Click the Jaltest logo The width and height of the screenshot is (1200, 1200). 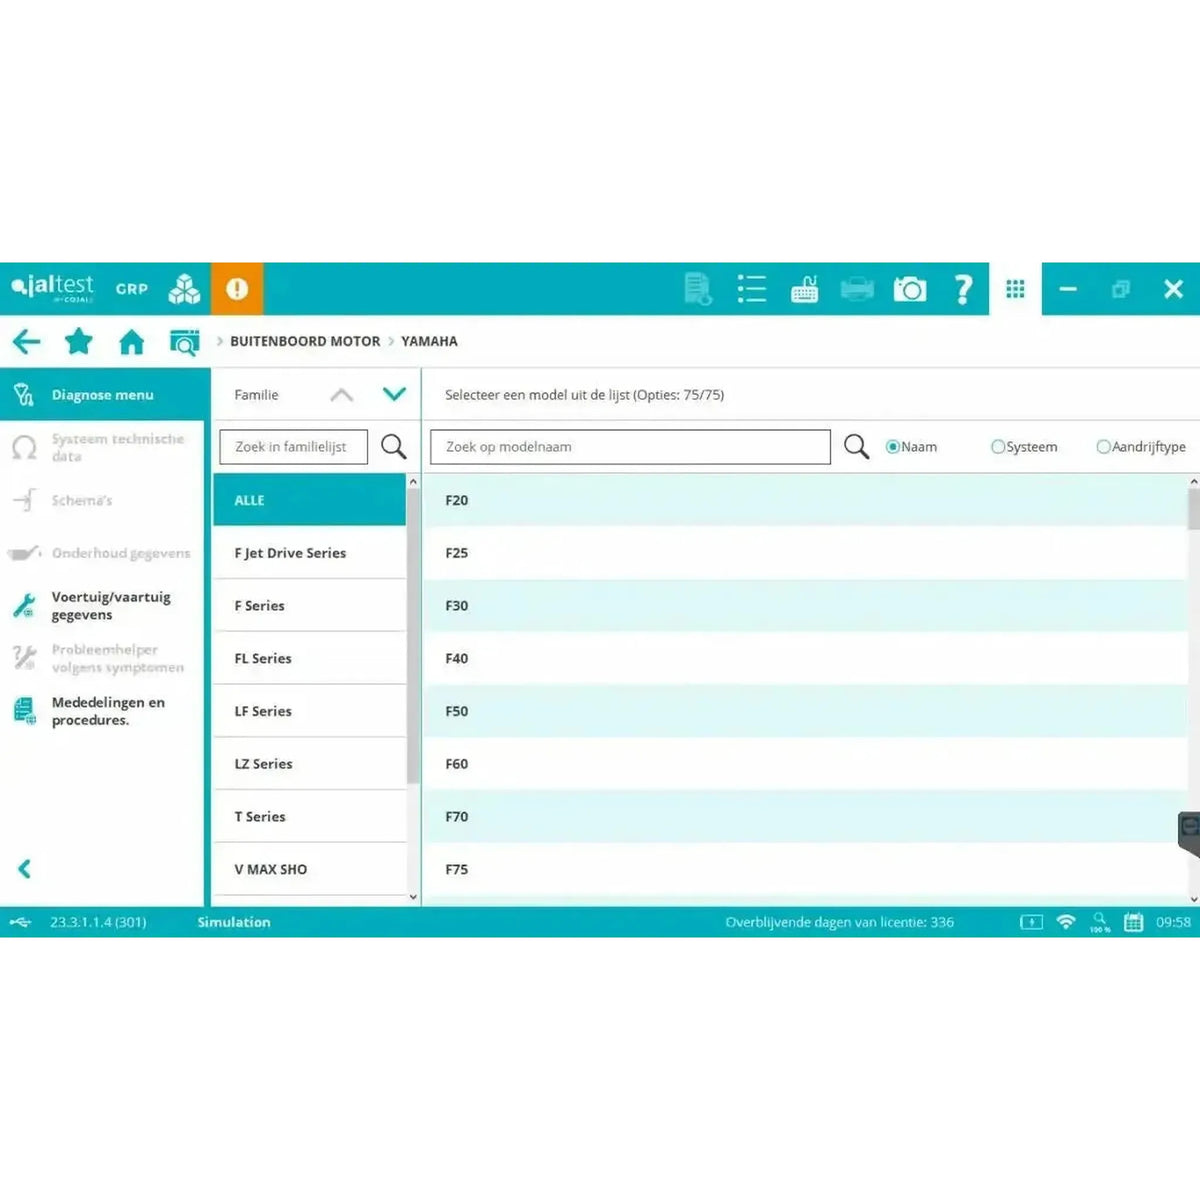pyautogui.click(x=53, y=288)
